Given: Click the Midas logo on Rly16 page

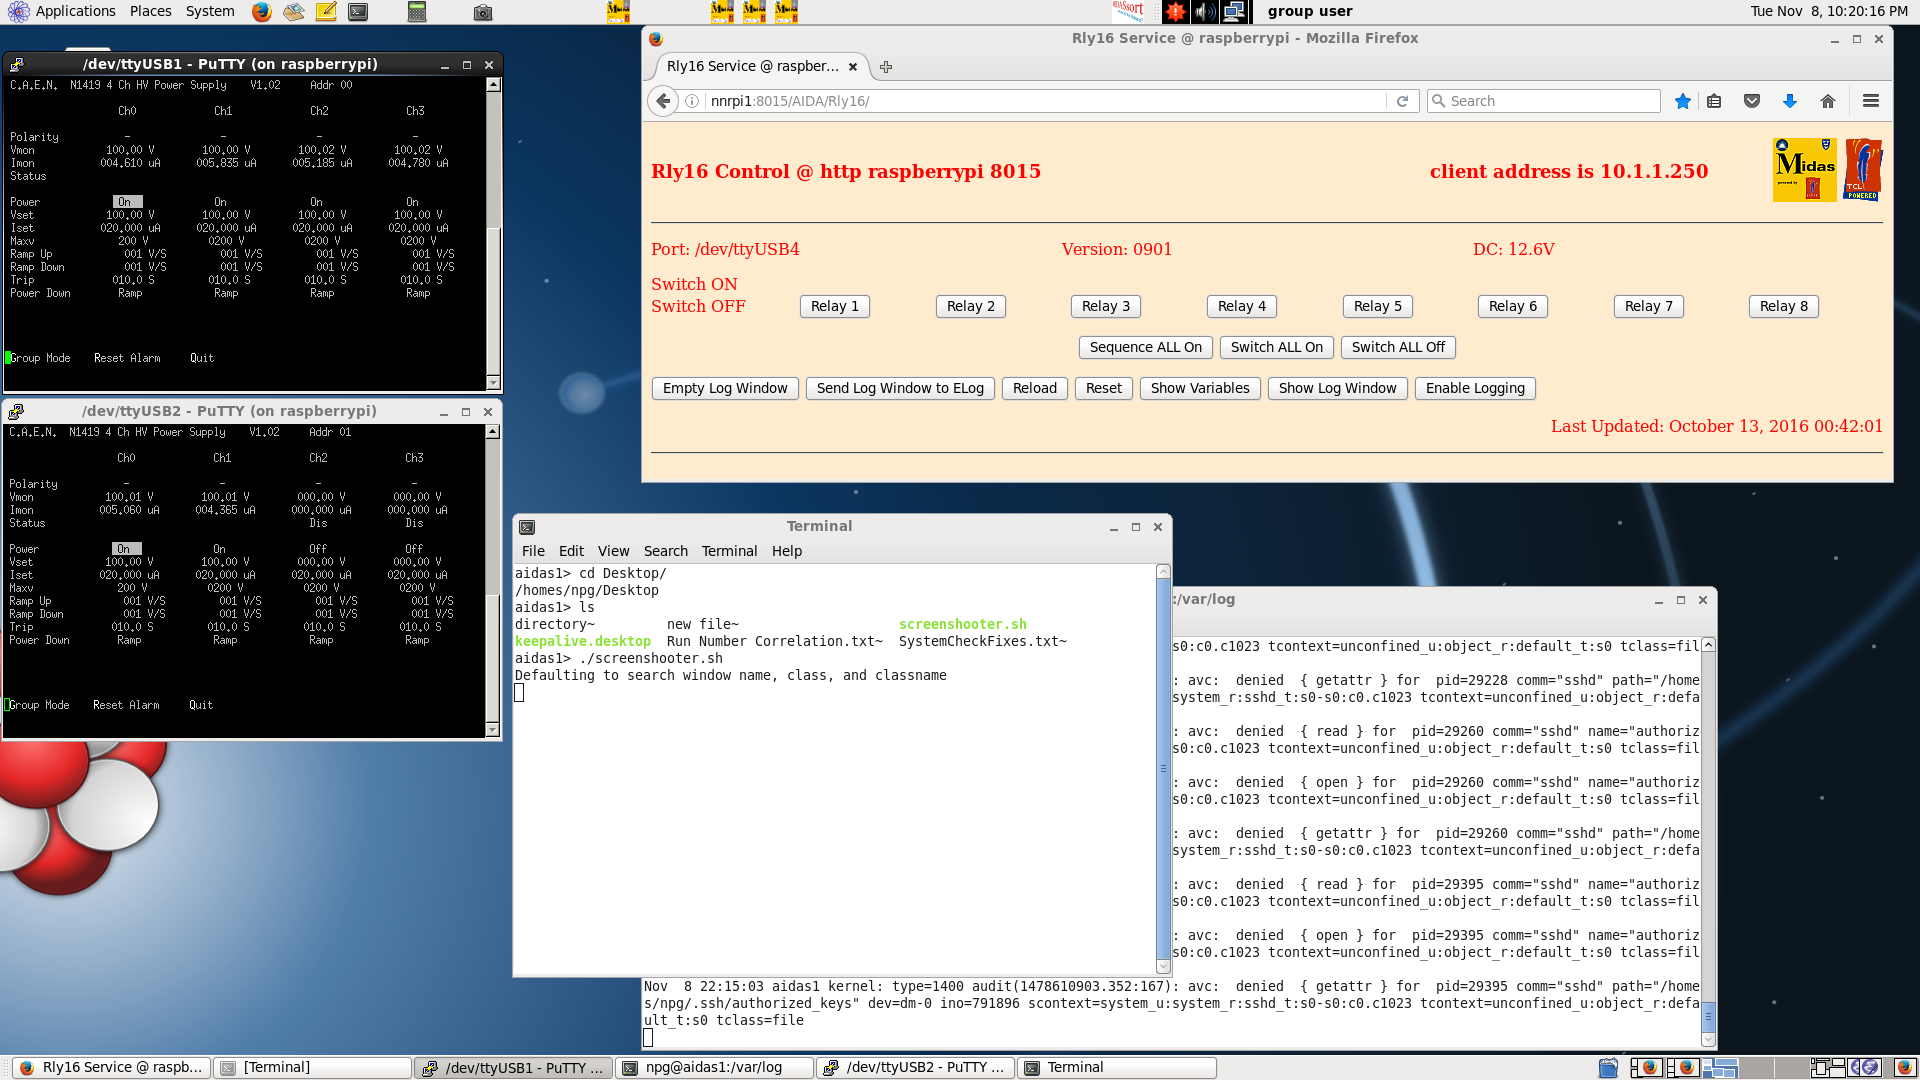Looking at the screenshot, I should pos(1804,170).
